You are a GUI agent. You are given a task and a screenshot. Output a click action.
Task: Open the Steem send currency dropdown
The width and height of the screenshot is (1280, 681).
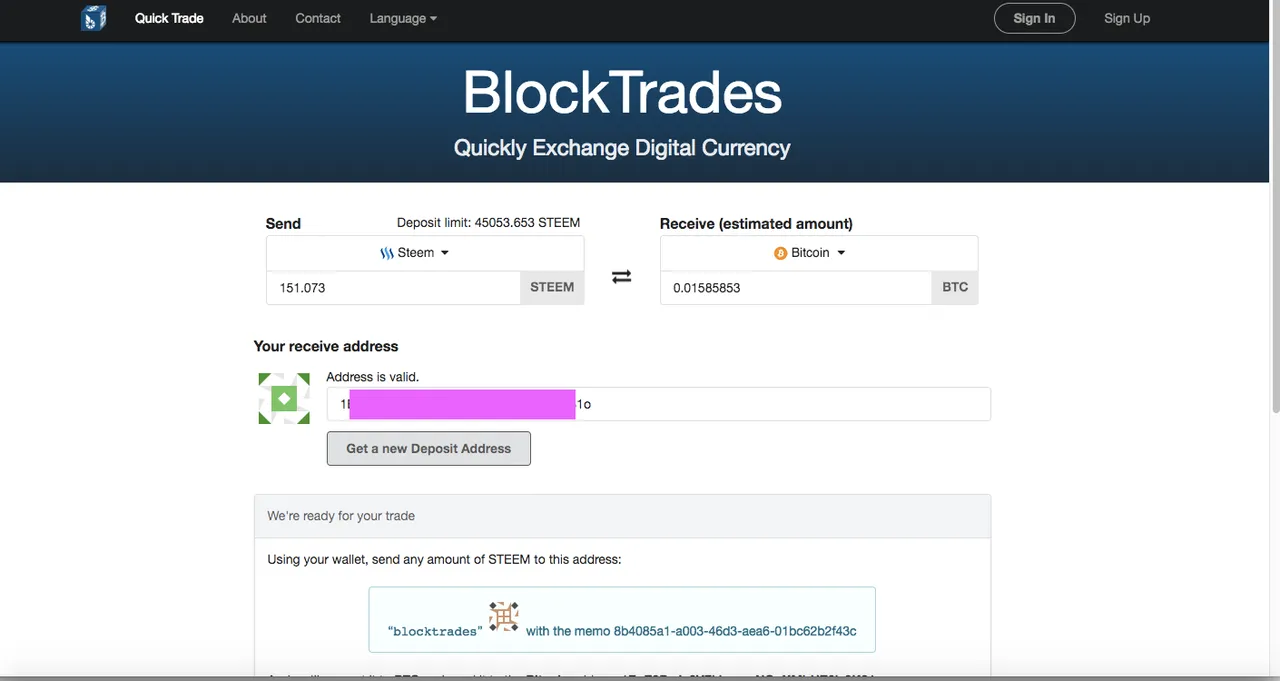(x=425, y=253)
